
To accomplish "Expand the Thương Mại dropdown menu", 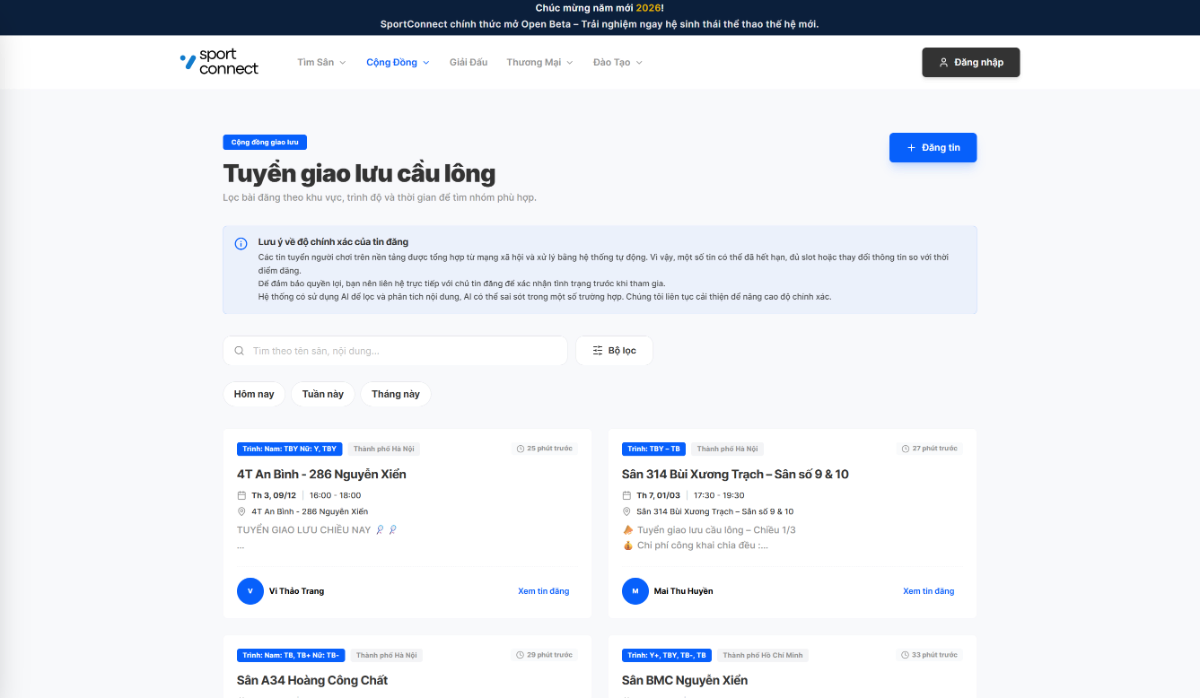I will (x=539, y=62).
